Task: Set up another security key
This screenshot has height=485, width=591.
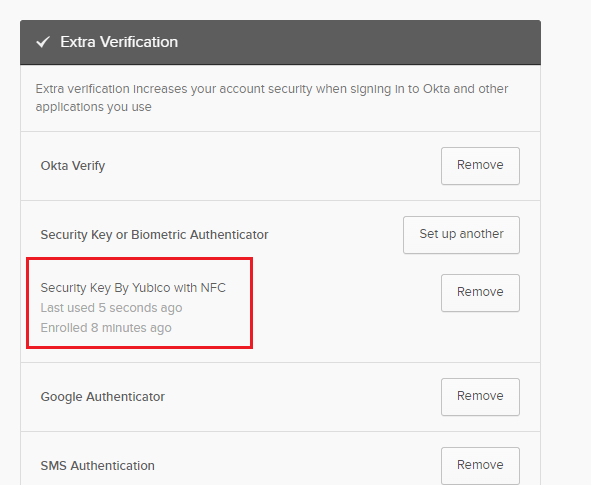Action: coord(461,235)
